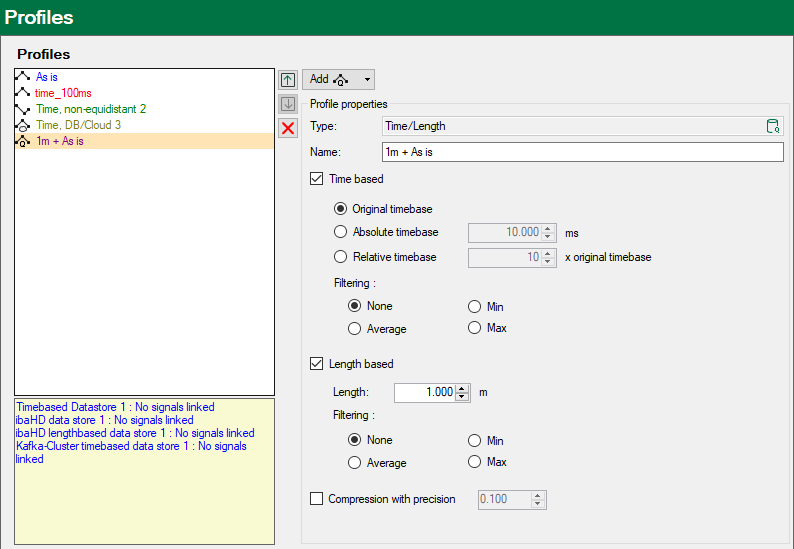This screenshot has height=549, width=794.
Task: Delete profile with the red X icon
Action: click(288, 128)
